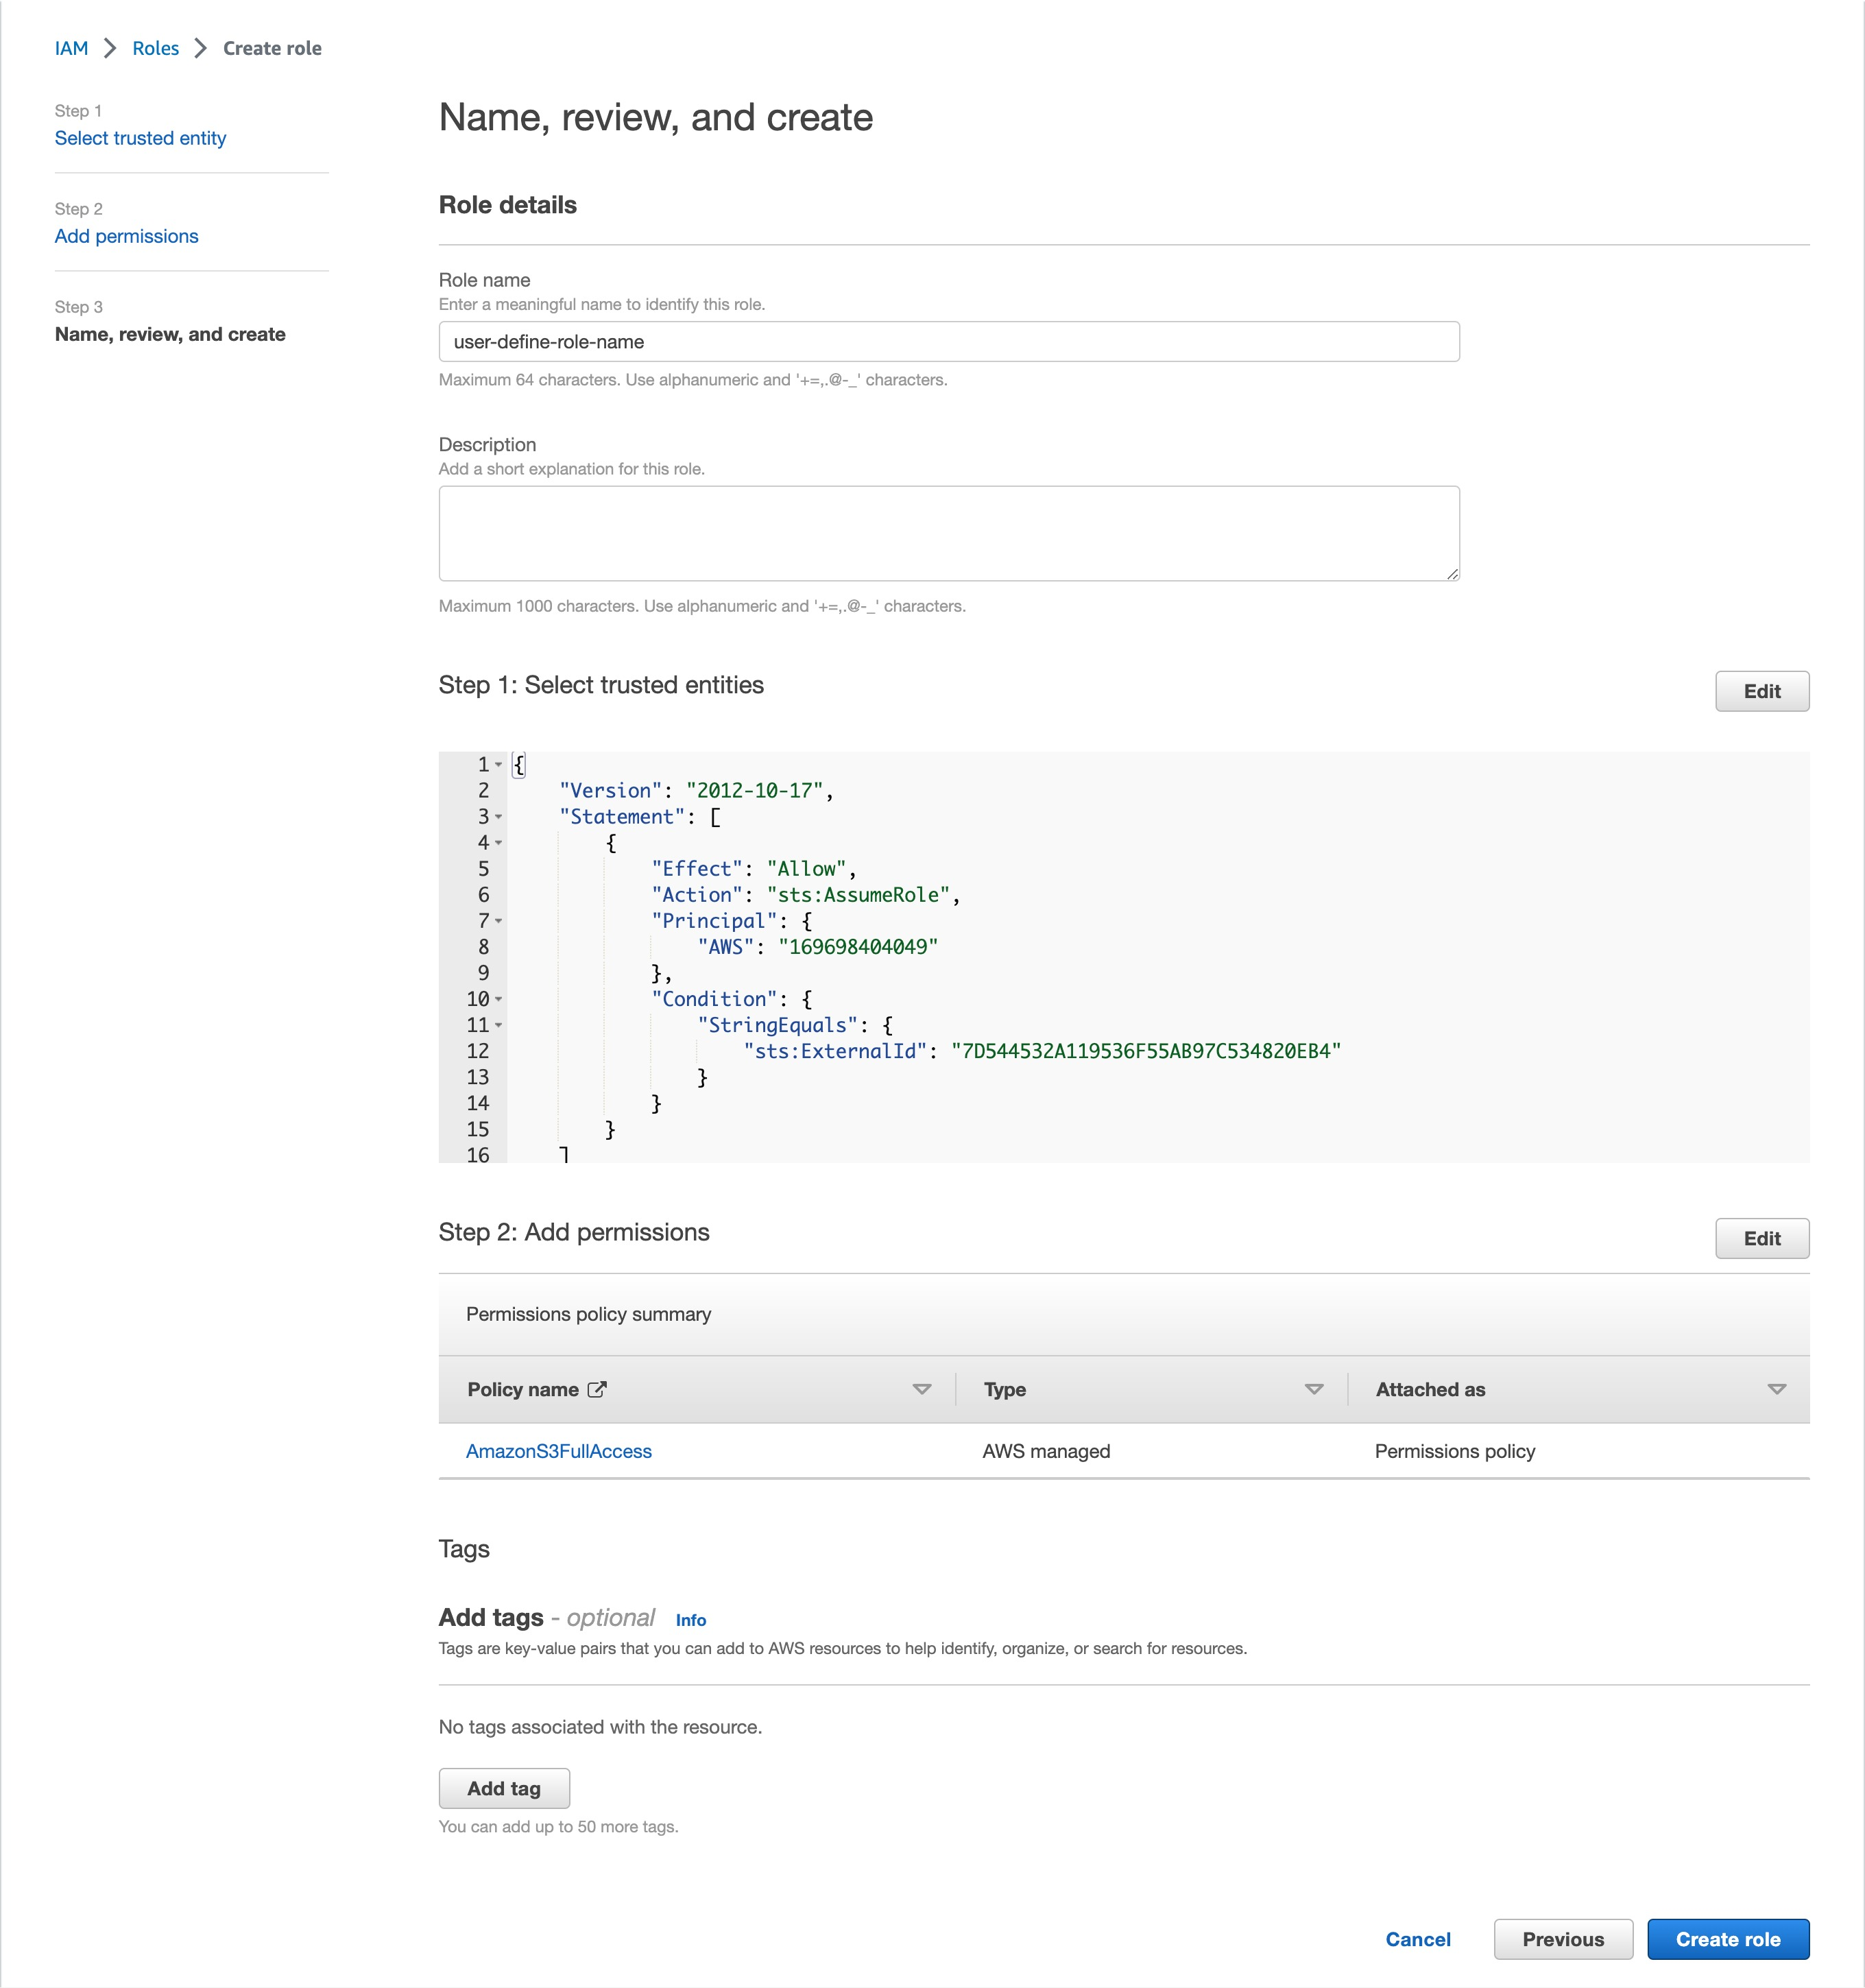Click the Role name input field
This screenshot has height=1988, width=1865.
(948, 342)
